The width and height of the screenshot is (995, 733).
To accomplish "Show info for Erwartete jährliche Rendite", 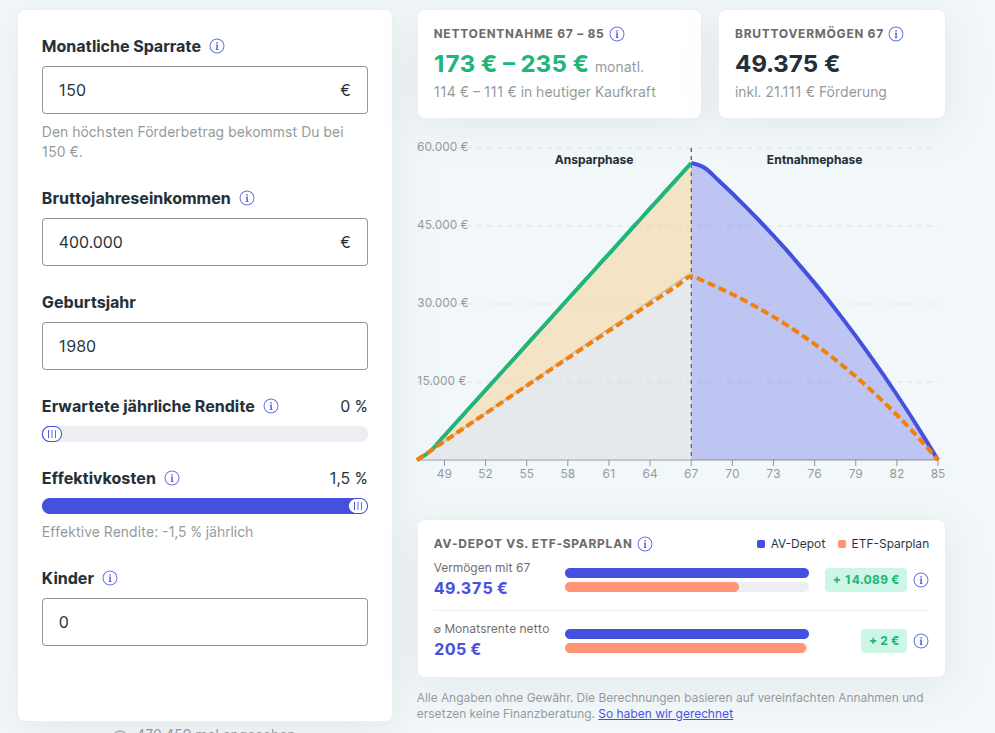I will (271, 406).
